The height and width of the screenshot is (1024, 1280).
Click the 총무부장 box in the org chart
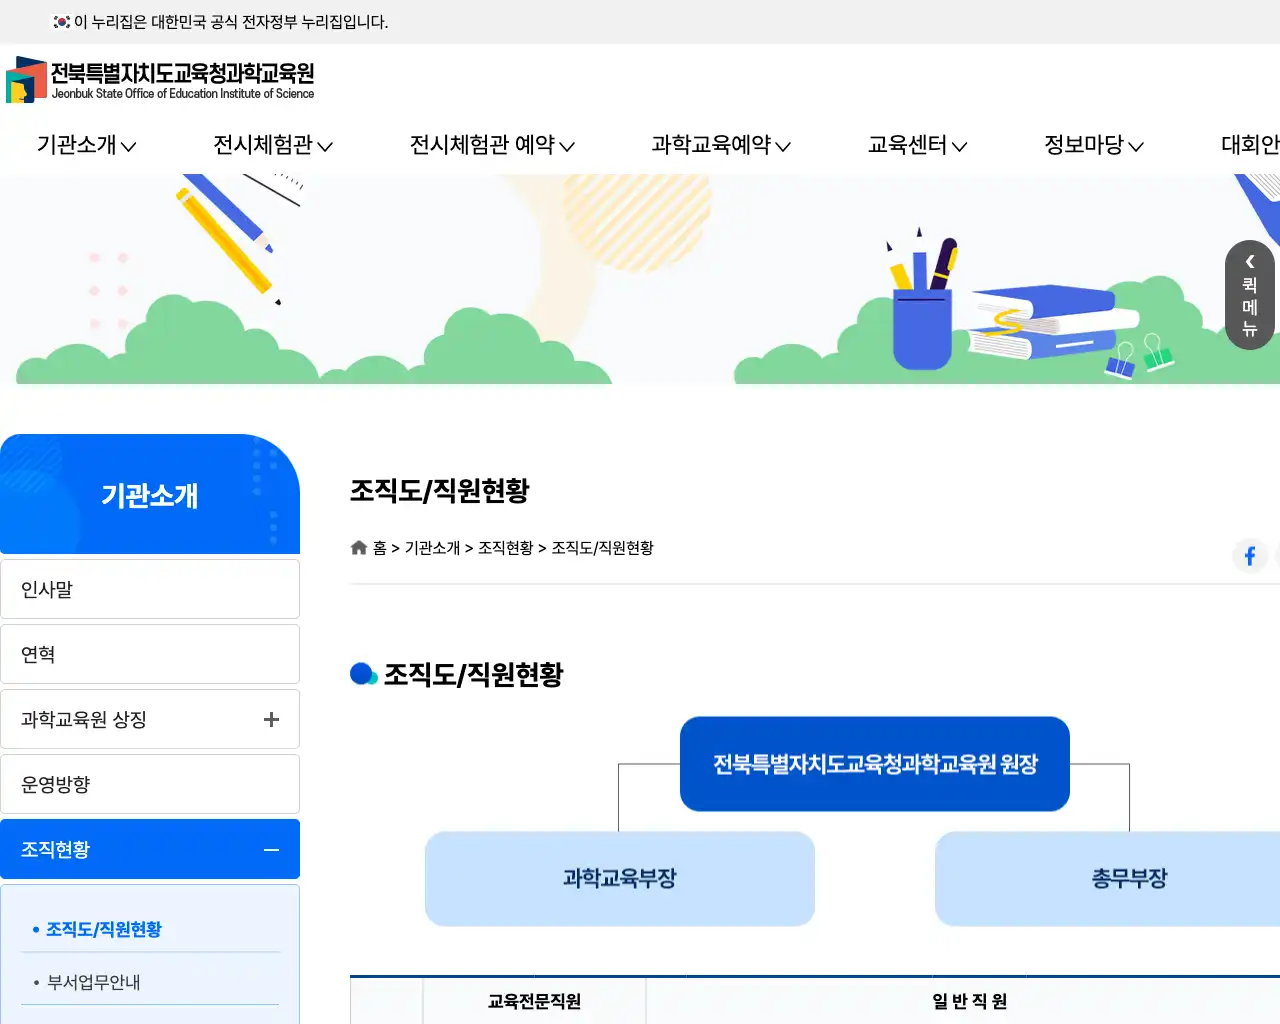coord(1128,879)
